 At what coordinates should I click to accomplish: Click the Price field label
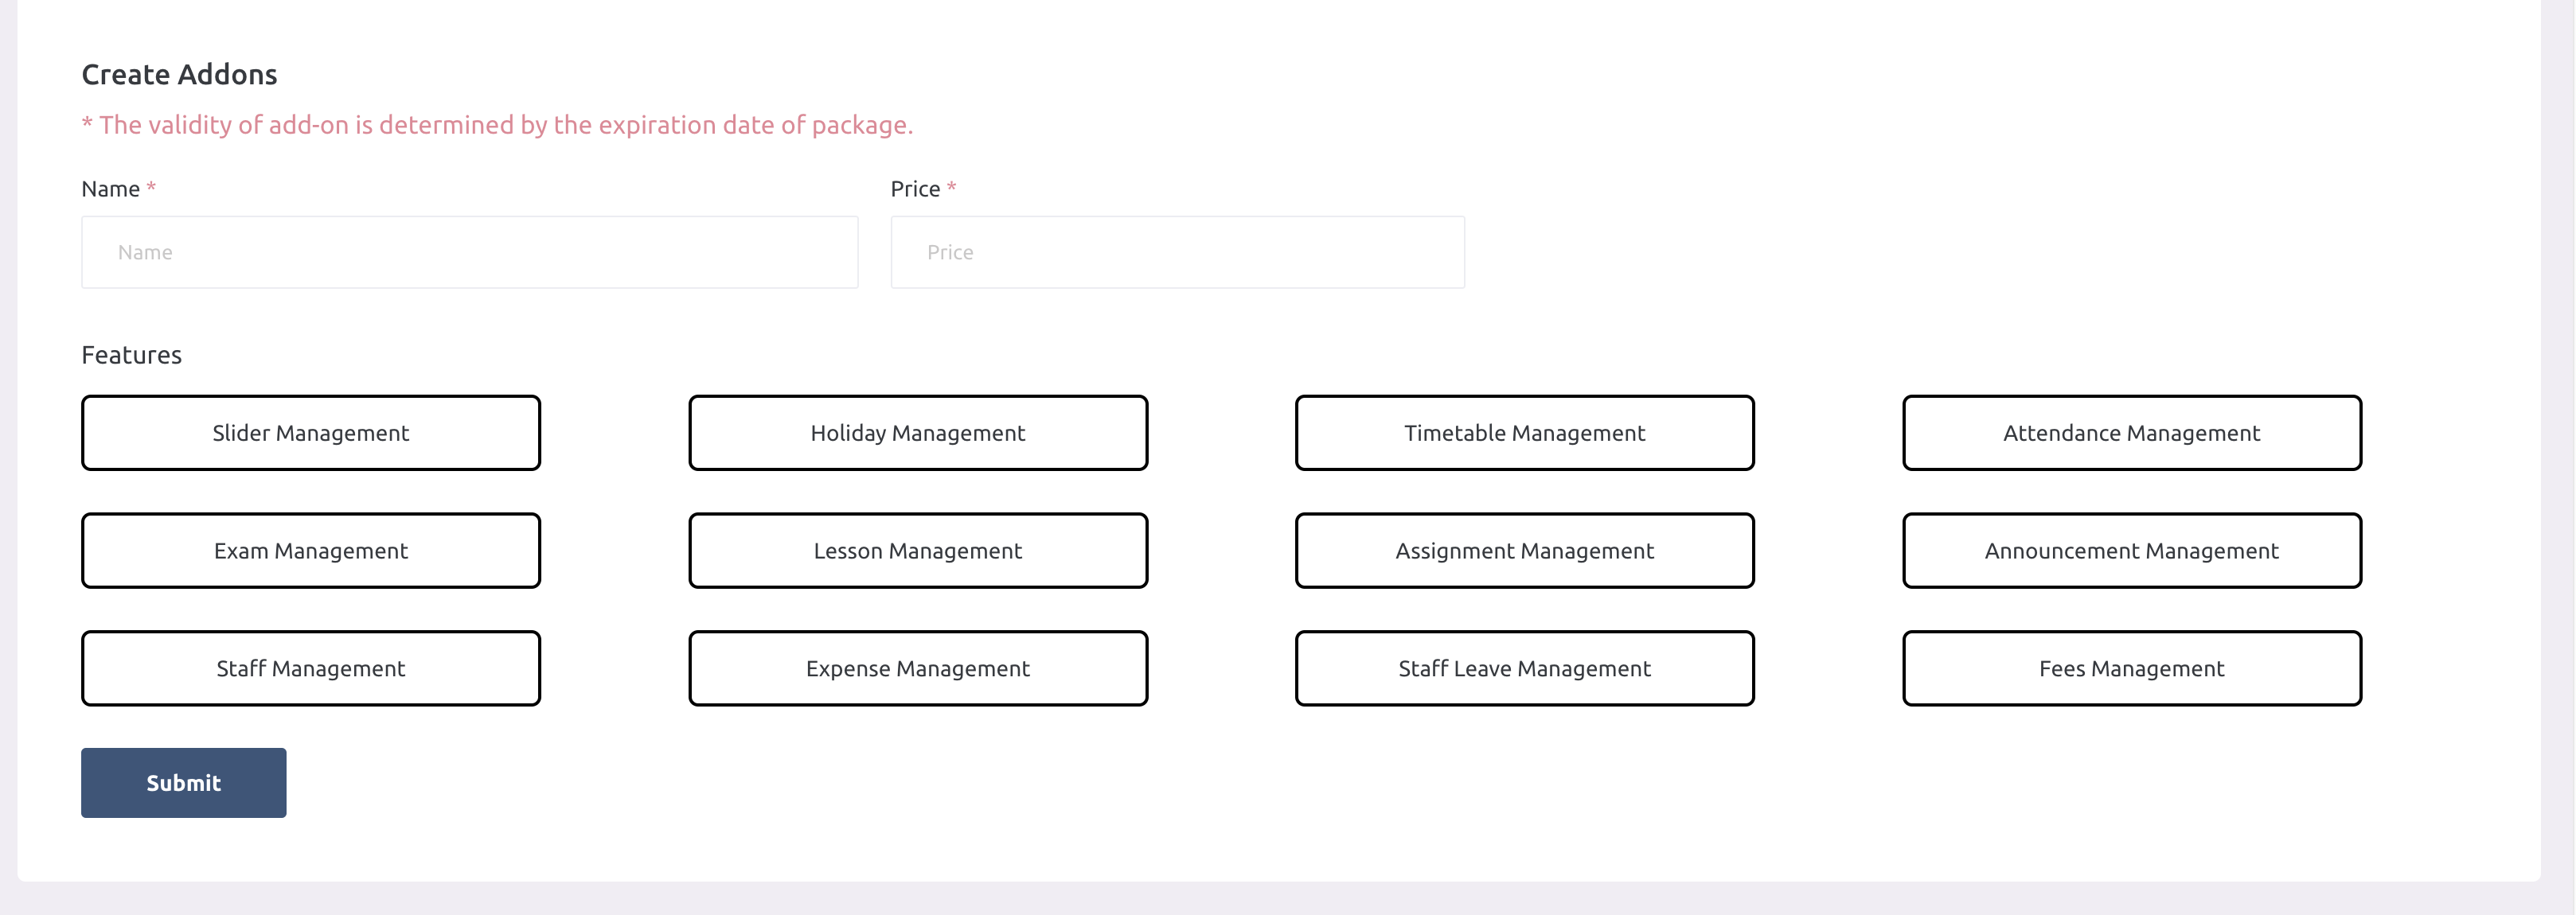pyautogui.click(x=916, y=188)
